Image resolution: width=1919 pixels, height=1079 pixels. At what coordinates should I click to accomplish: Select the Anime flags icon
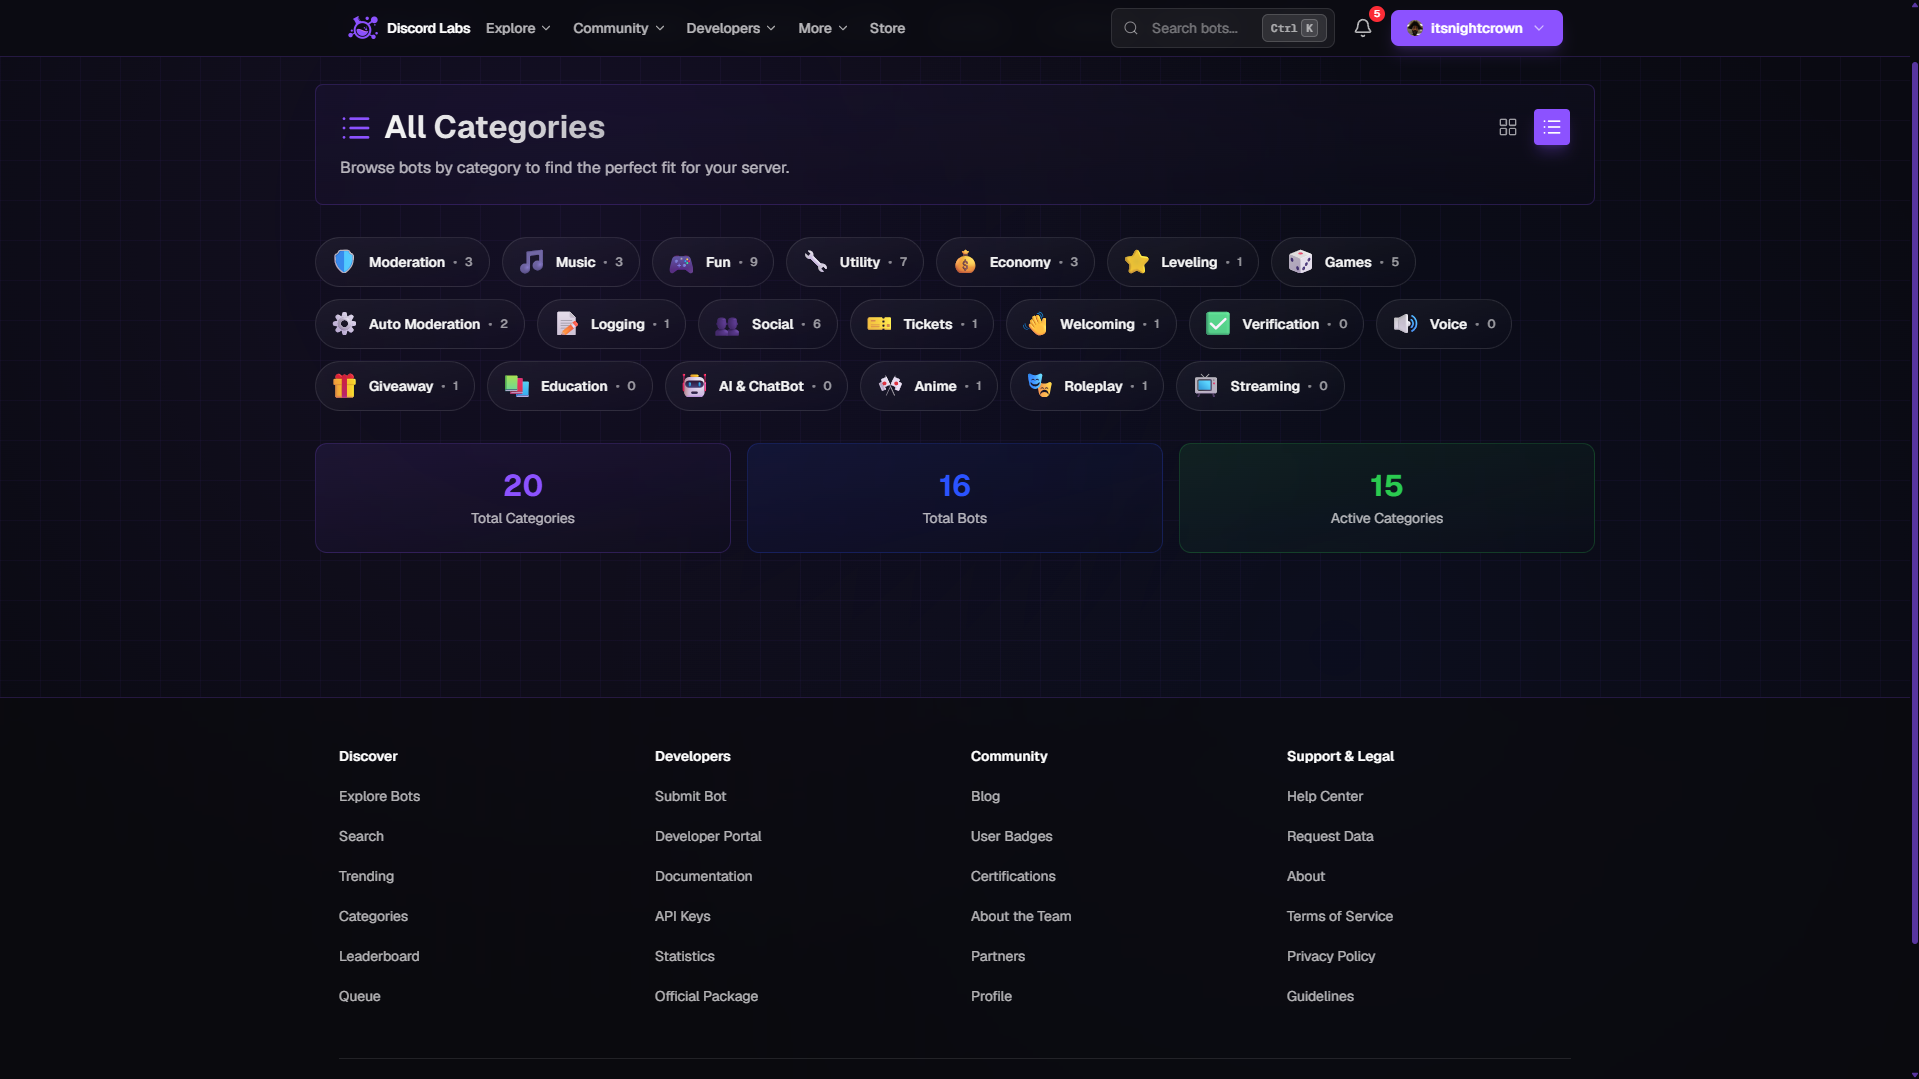pyautogui.click(x=890, y=386)
